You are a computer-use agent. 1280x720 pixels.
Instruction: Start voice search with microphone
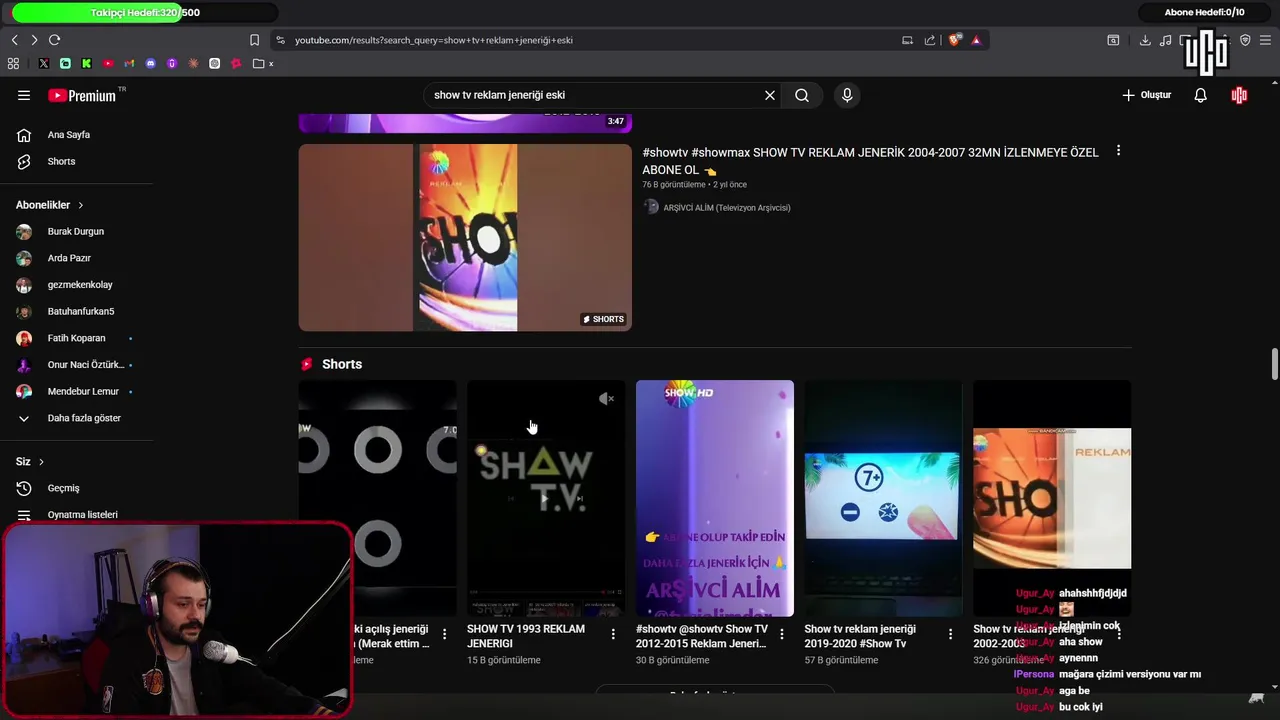(847, 95)
